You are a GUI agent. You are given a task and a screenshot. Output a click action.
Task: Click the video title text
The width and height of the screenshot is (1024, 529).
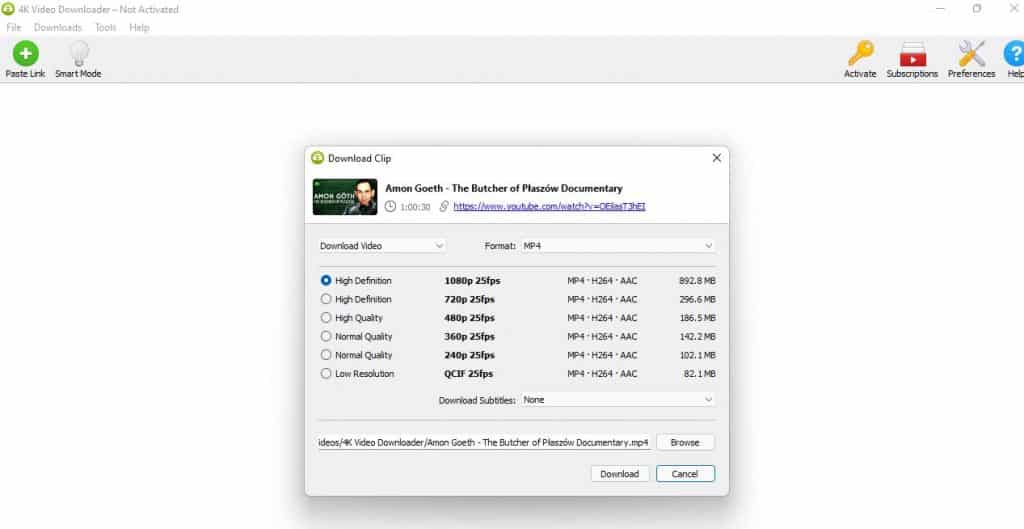(x=504, y=188)
